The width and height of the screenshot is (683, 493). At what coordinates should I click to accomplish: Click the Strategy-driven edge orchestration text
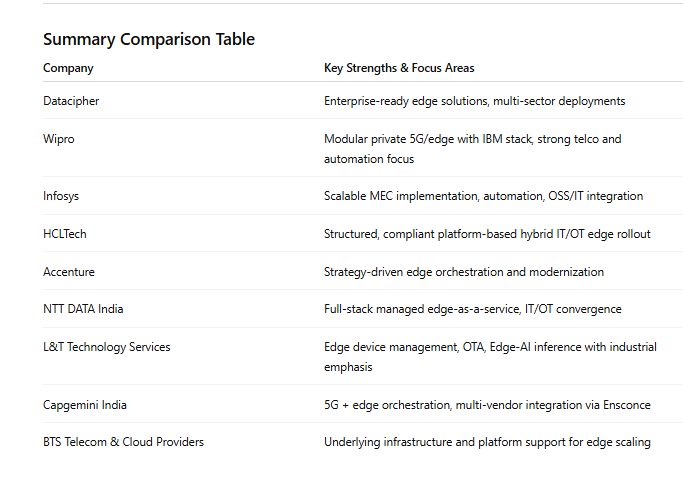(x=464, y=272)
